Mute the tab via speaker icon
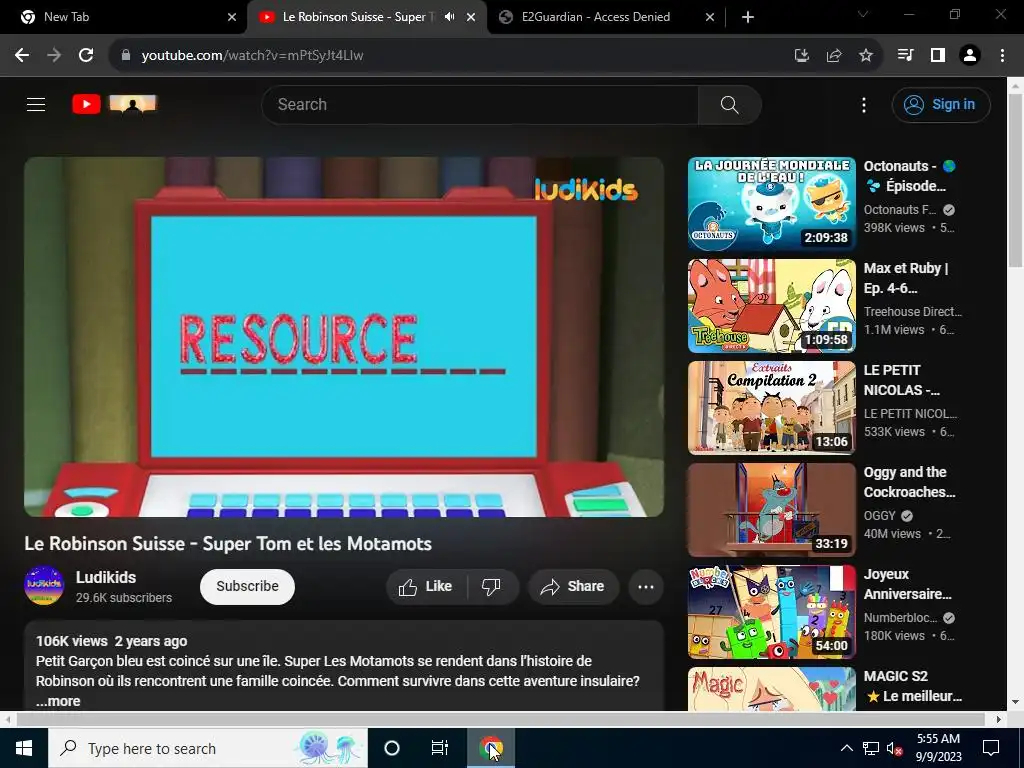The image size is (1024, 768). click(x=449, y=17)
